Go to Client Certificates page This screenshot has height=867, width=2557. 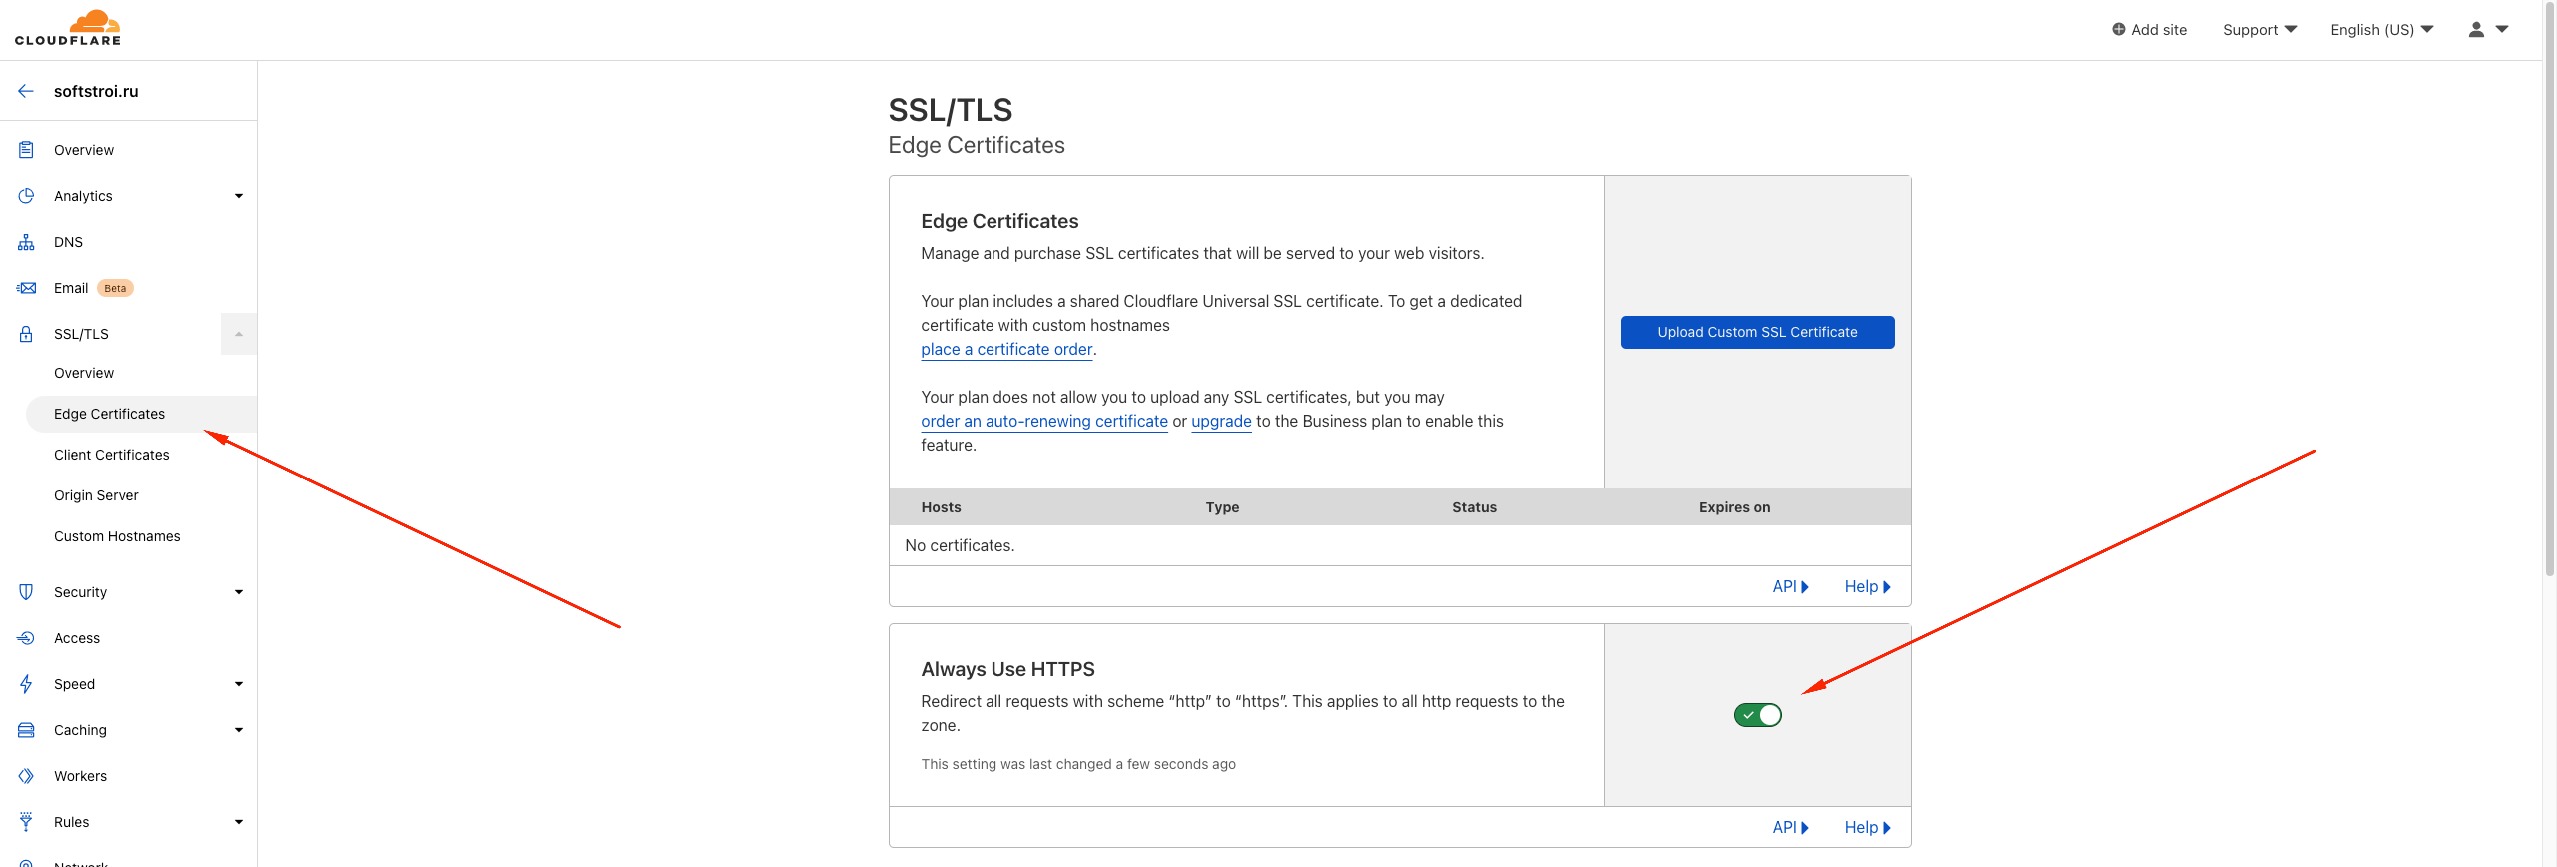(x=112, y=455)
